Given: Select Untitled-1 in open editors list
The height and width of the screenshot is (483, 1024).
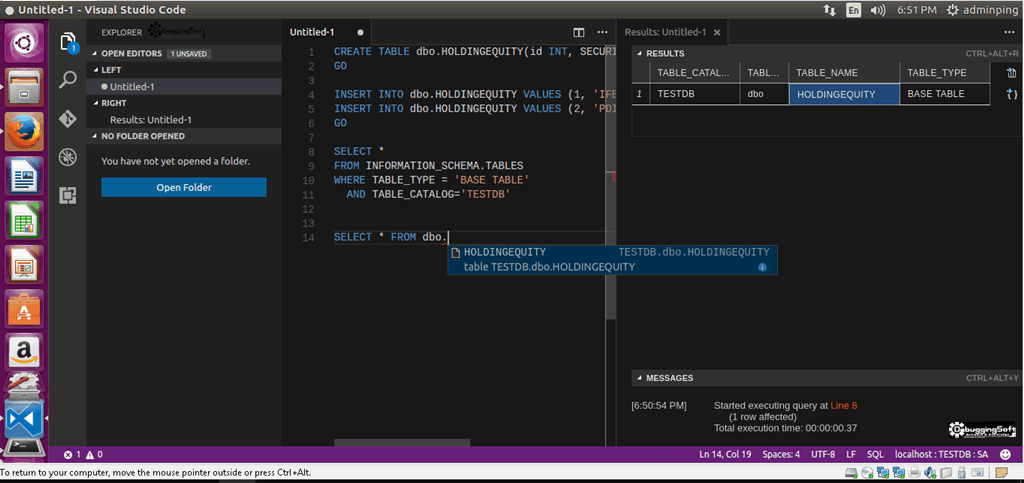Looking at the screenshot, I should tap(184, 87).
